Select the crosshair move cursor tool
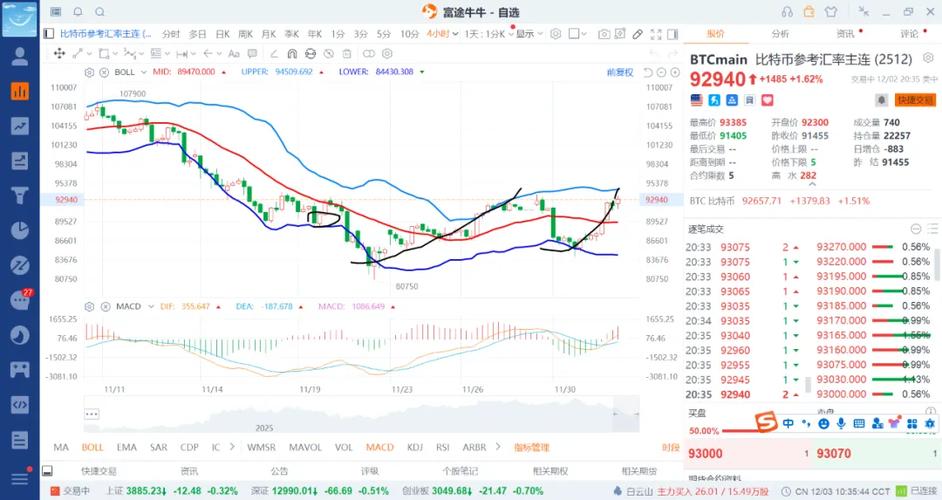Screen dimensions: 942x500 [x=59, y=53]
